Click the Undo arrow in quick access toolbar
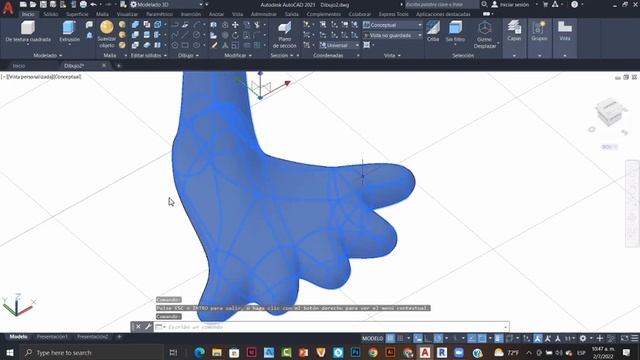The height and width of the screenshot is (360, 640). [93, 4]
